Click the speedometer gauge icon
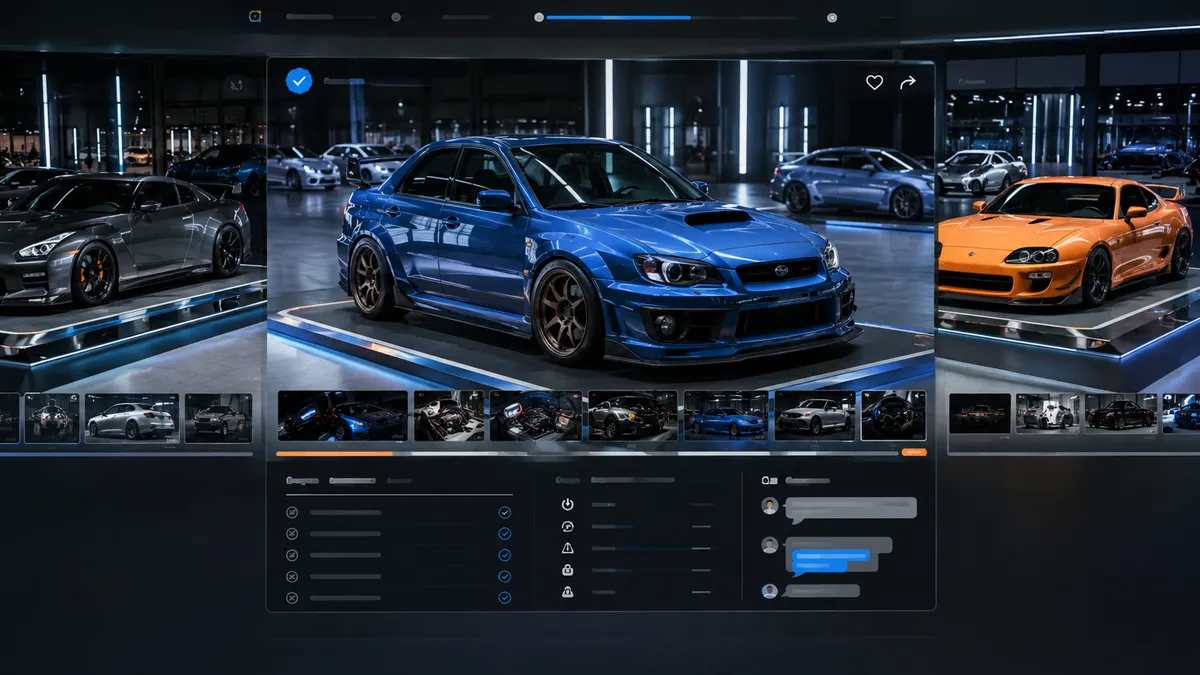Image resolution: width=1200 pixels, height=675 pixels. point(568,526)
